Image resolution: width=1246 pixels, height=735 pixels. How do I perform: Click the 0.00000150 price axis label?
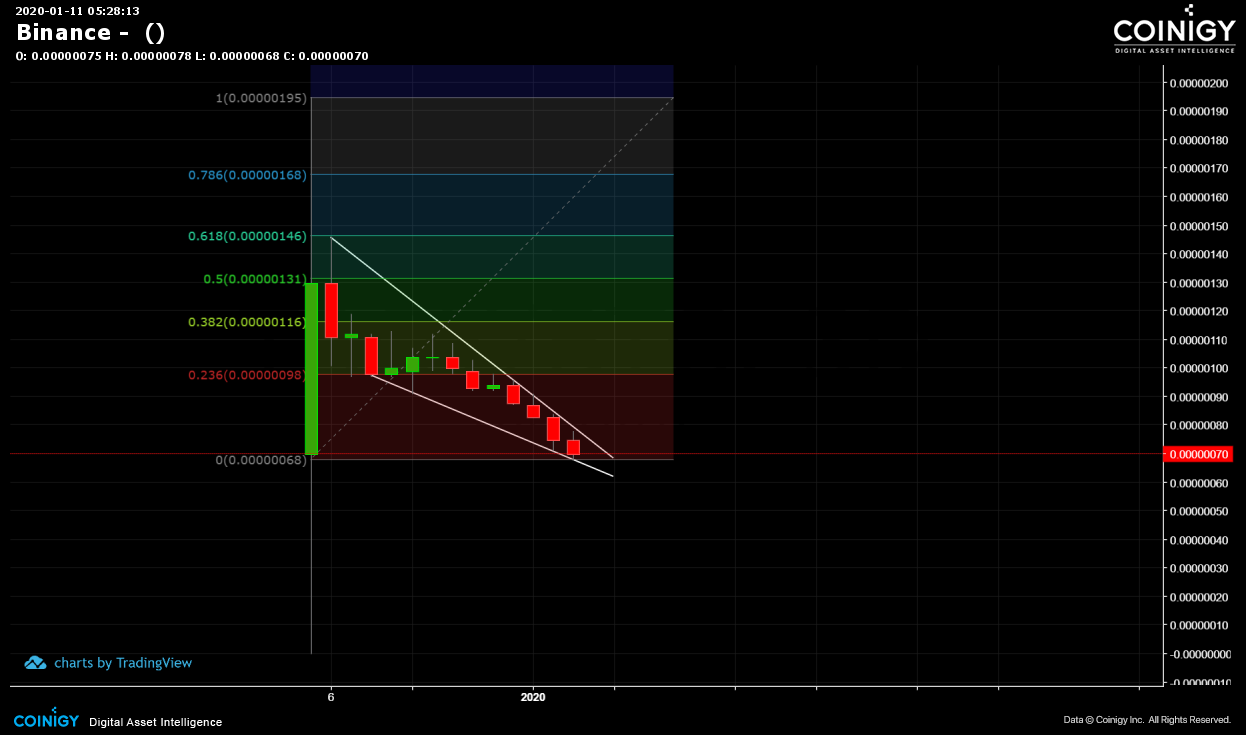click(x=1200, y=226)
